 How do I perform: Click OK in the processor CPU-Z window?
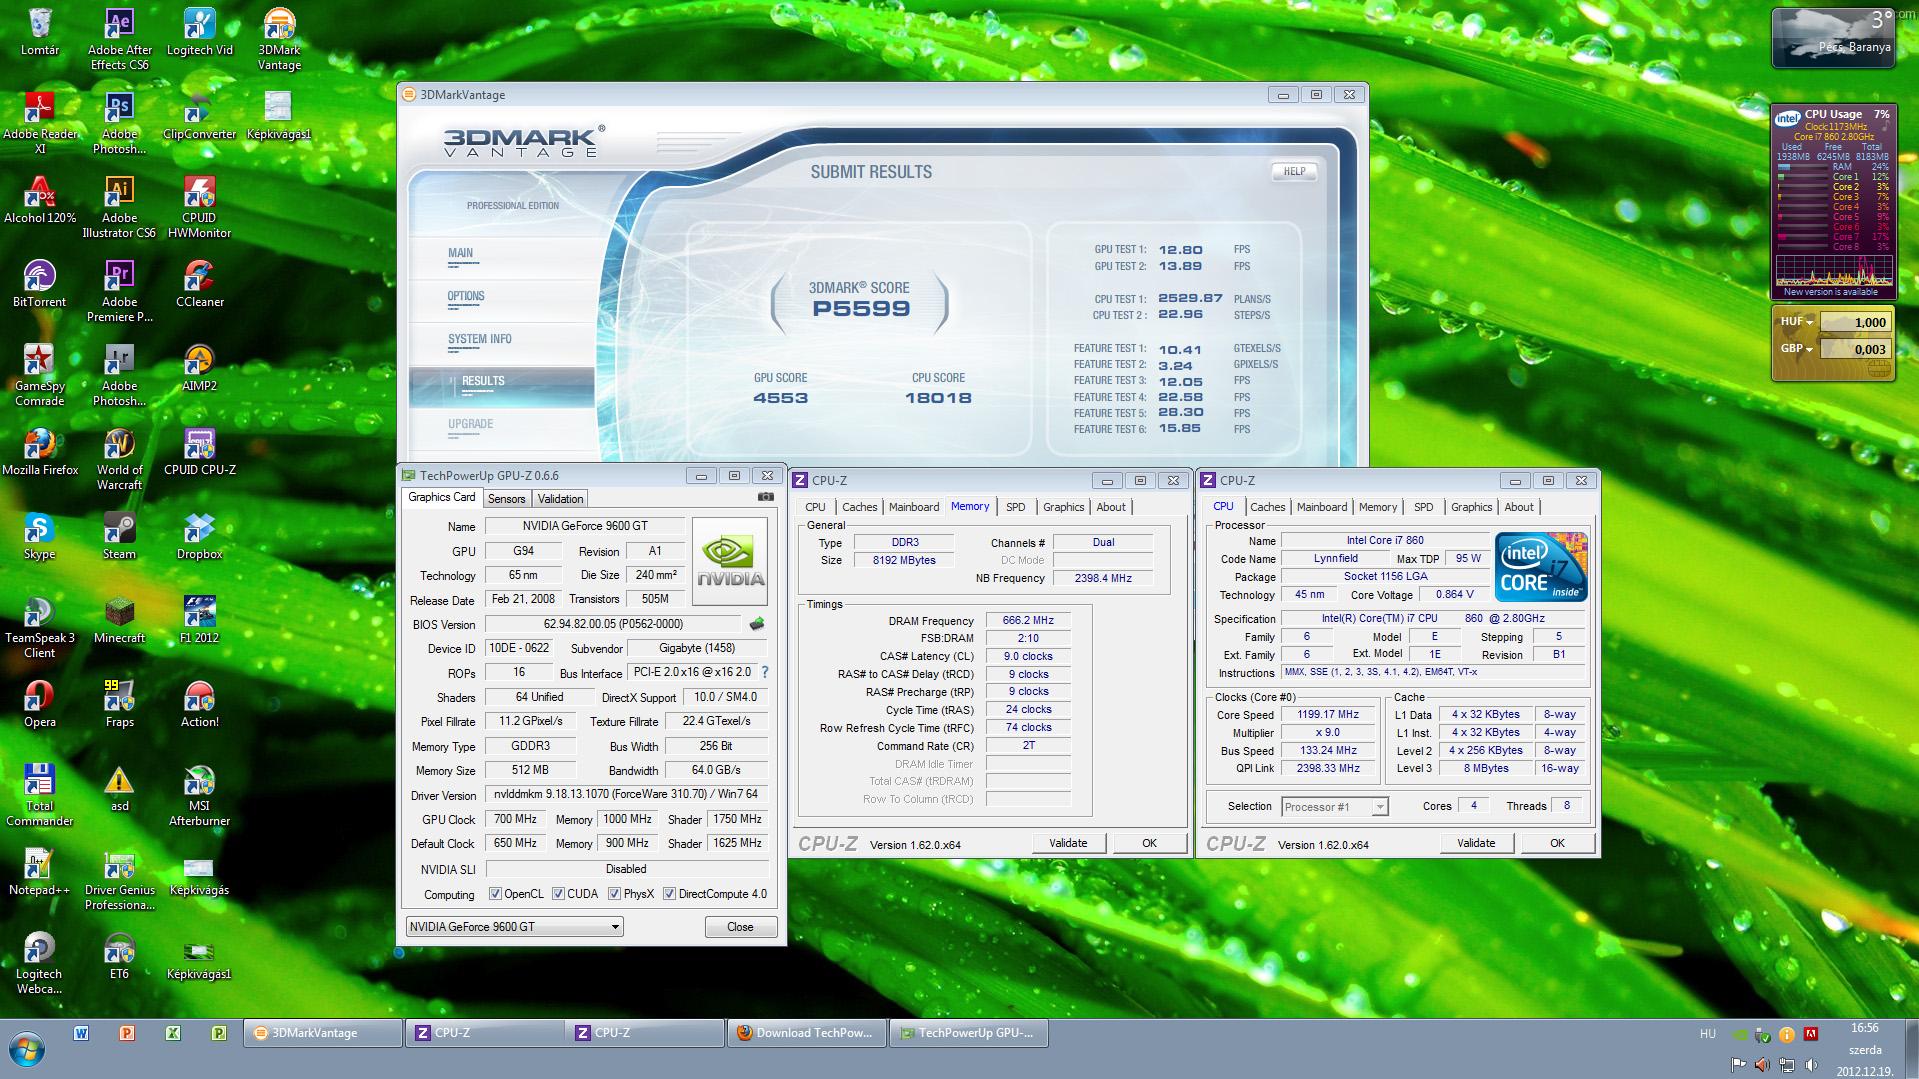[x=1557, y=843]
